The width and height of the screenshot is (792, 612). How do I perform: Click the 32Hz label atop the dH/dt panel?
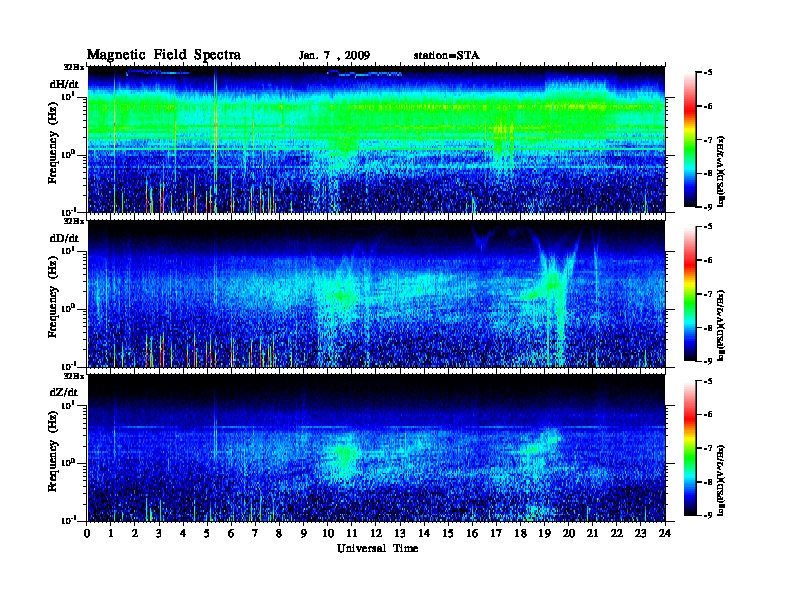(74, 67)
